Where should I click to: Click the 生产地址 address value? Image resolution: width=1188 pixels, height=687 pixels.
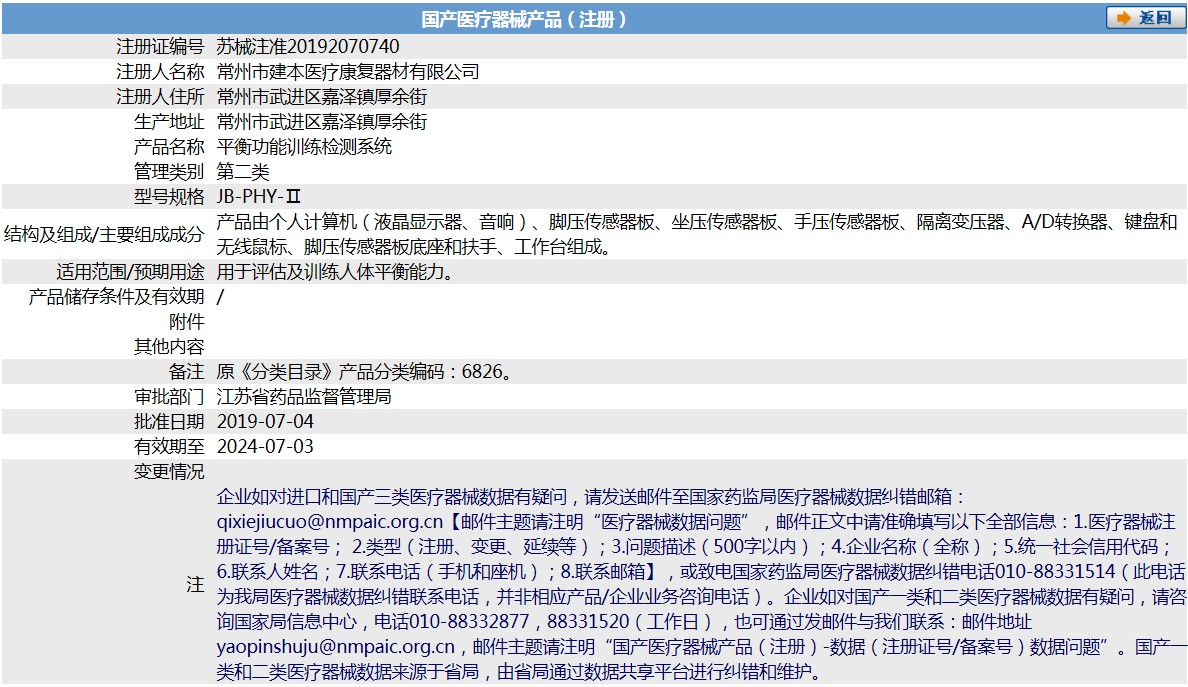coord(322,121)
